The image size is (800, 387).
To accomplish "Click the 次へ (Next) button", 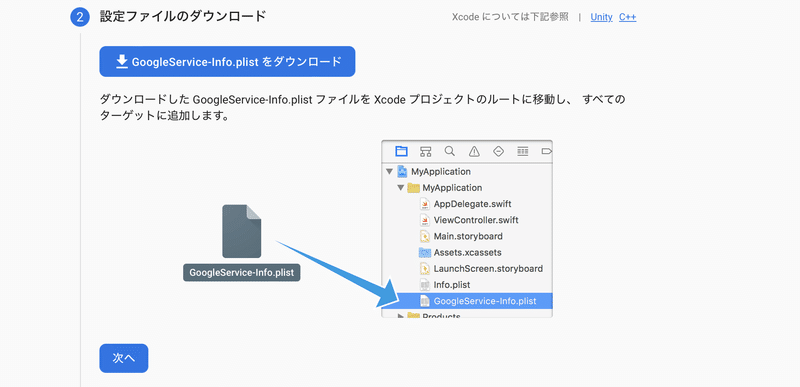I will 123,358.
